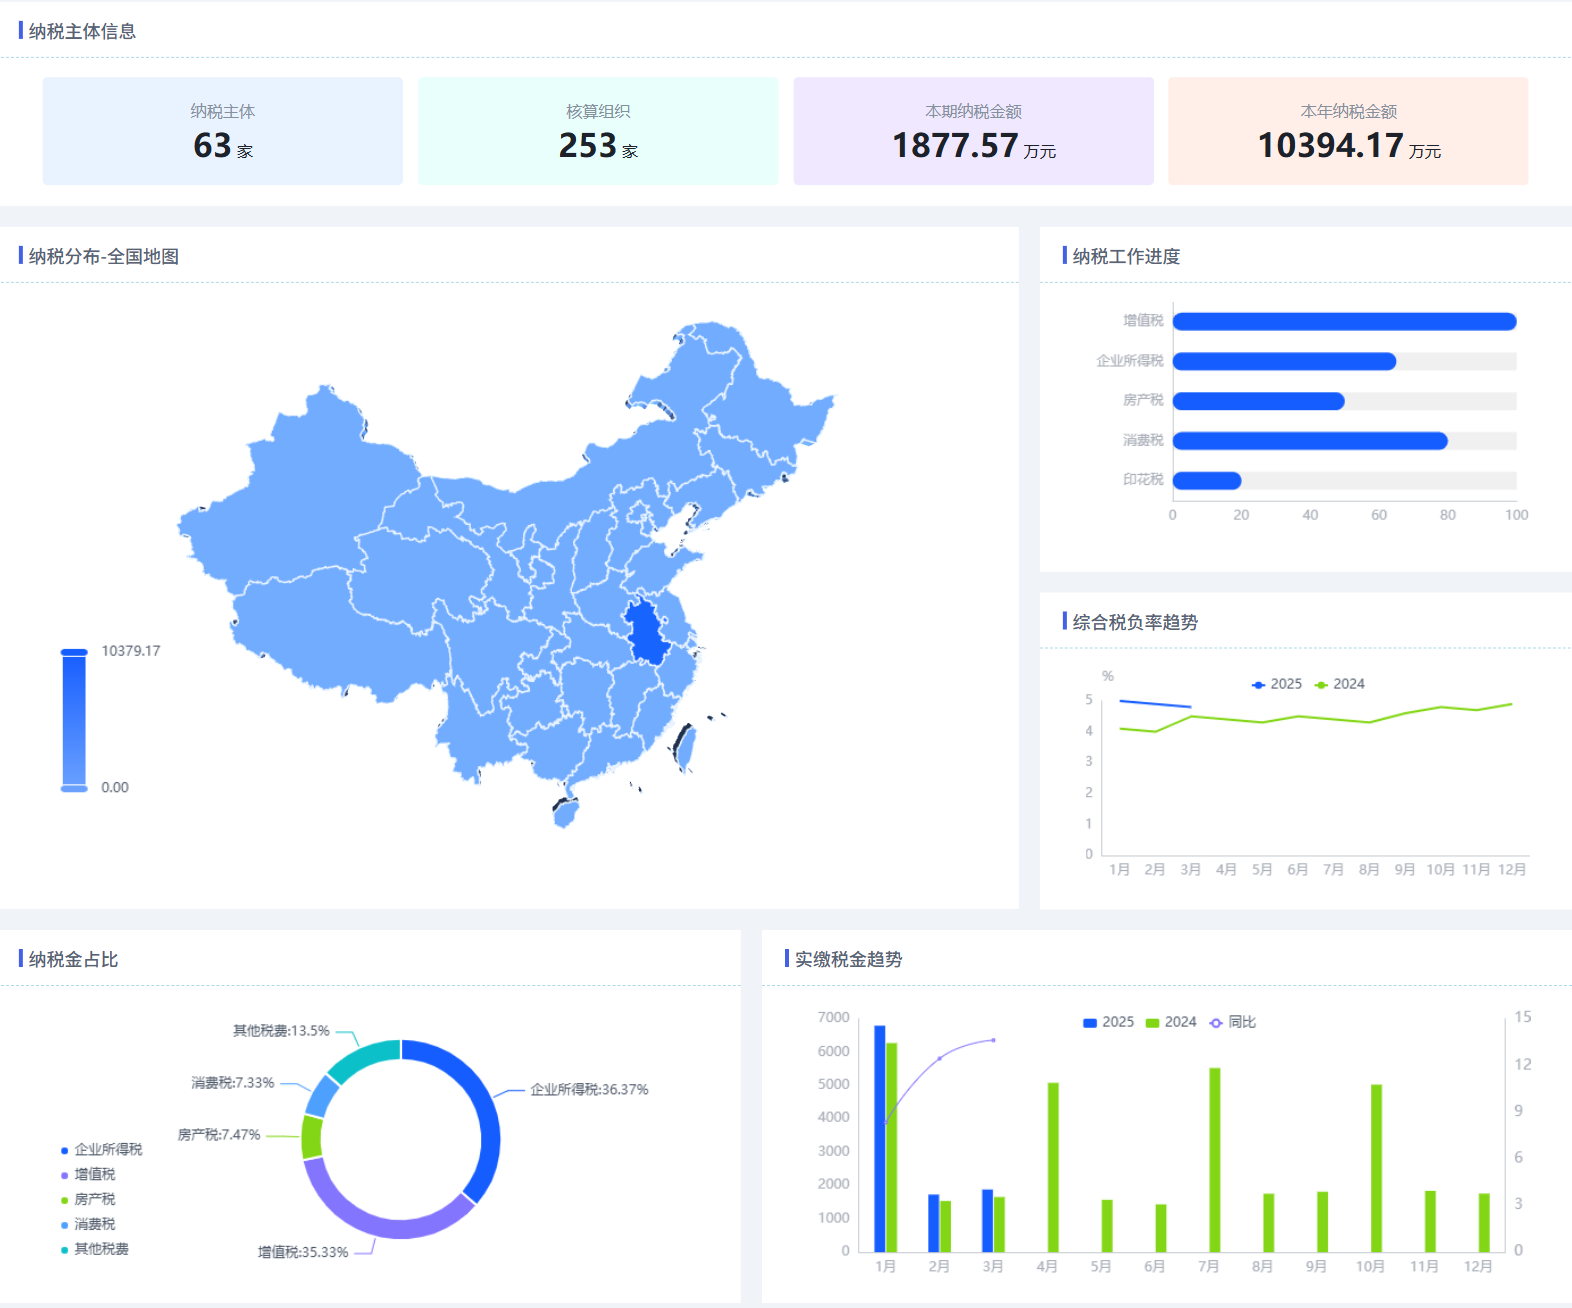Click the 增值税 progress bar

click(1345, 321)
